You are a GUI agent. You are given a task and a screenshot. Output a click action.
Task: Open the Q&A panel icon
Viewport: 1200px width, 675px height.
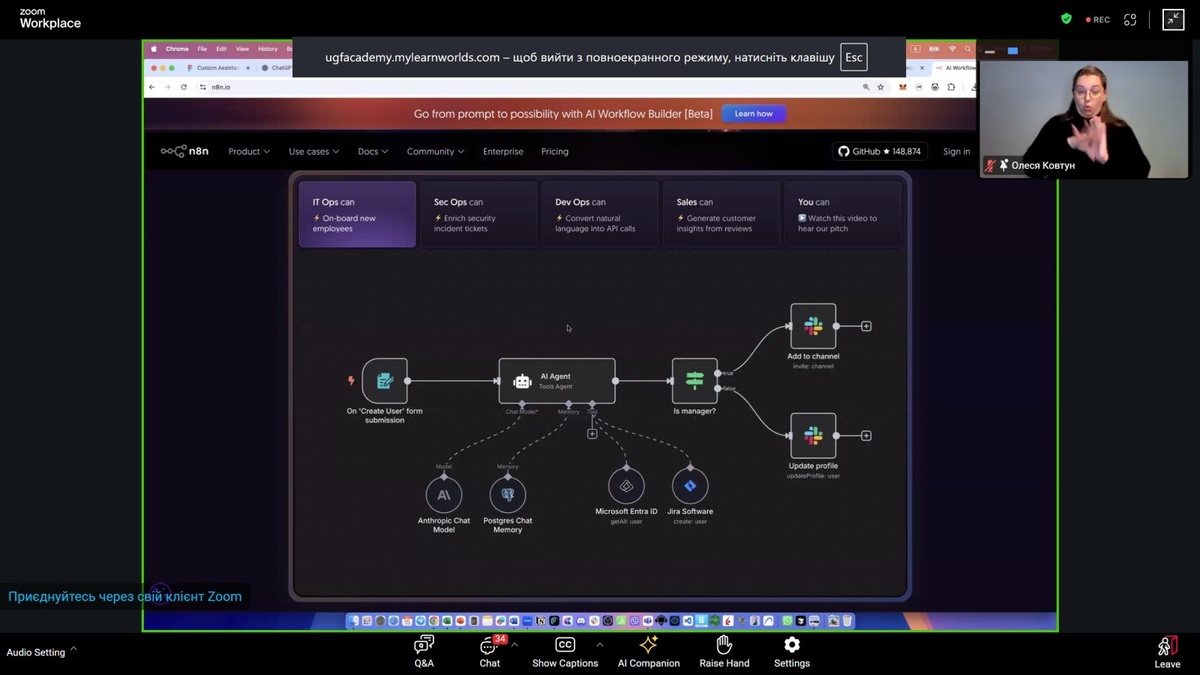424,646
